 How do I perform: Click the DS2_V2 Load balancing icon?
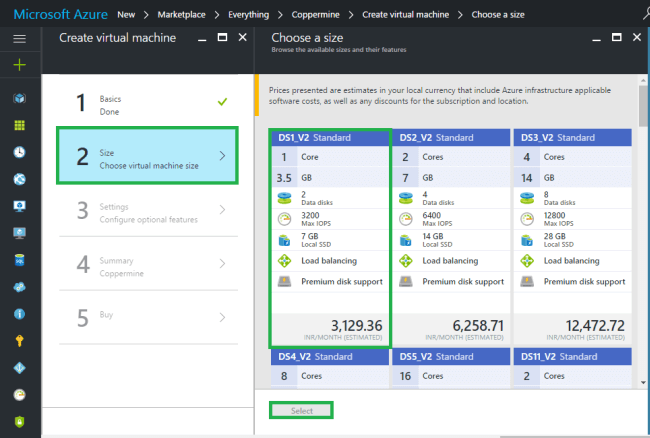pos(406,261)
